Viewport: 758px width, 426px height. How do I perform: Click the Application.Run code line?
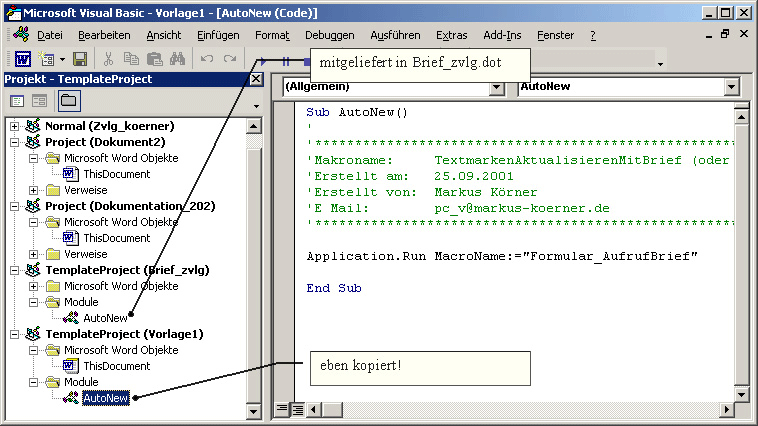click(x=502, y=256)
